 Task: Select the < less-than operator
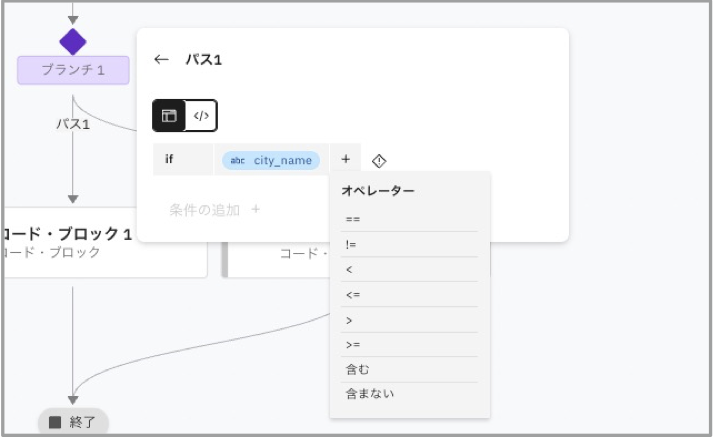(x=349, y=269)
